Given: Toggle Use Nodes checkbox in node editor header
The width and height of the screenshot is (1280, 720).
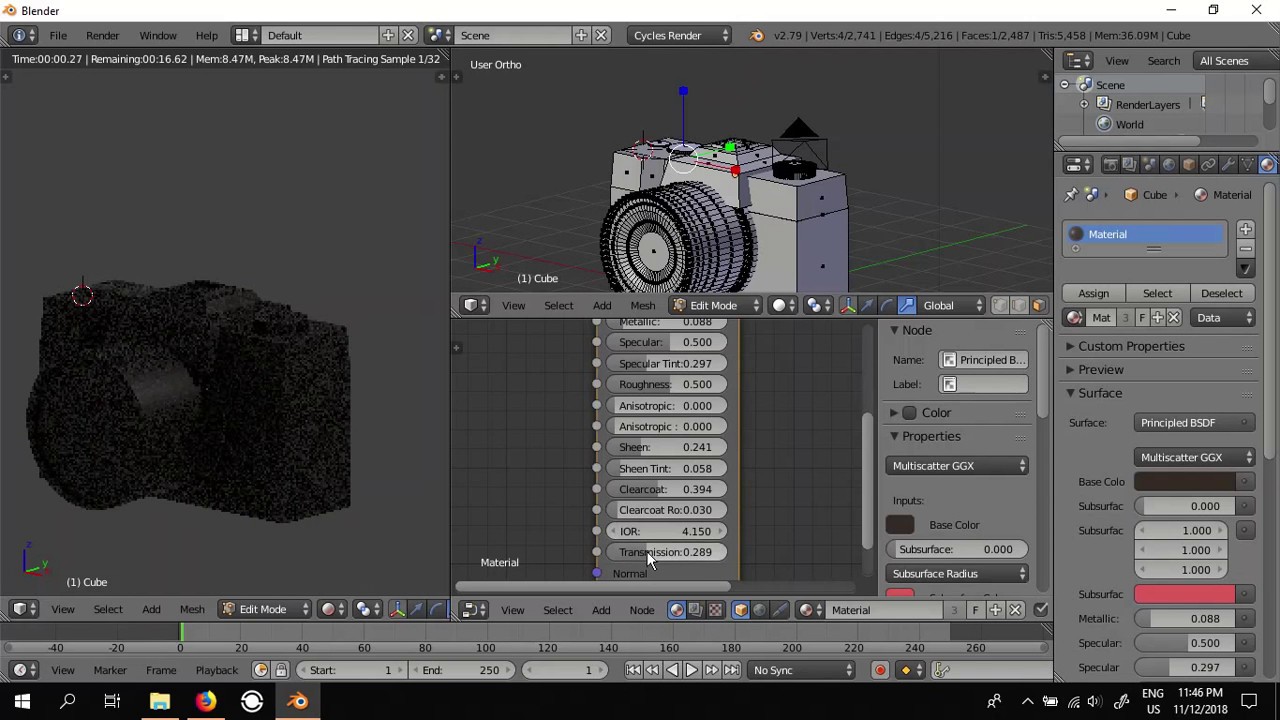Looking at the screenshot, I should 1041,610.
